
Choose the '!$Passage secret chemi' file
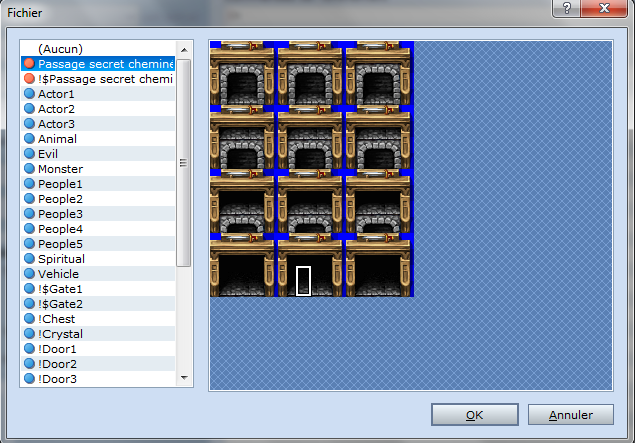tap(98, 79)
